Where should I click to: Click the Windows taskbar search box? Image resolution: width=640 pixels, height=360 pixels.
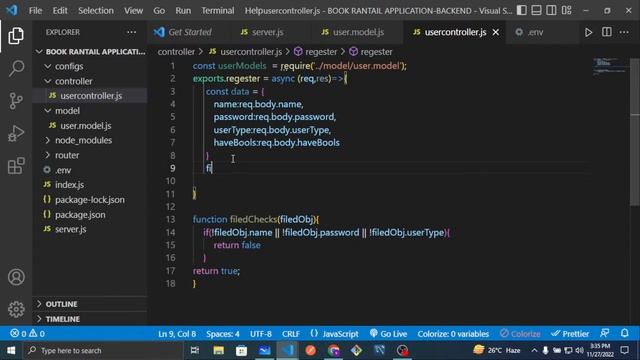pos(102,350)
